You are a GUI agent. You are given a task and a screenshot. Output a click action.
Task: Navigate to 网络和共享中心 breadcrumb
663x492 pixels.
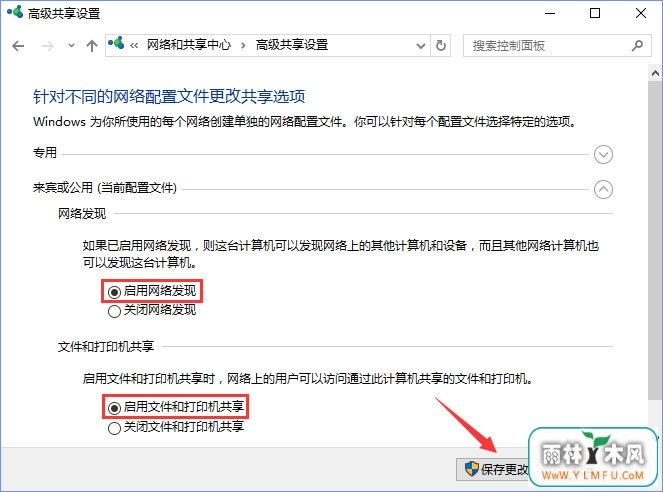pyautogui.click(x=189, y=45)
